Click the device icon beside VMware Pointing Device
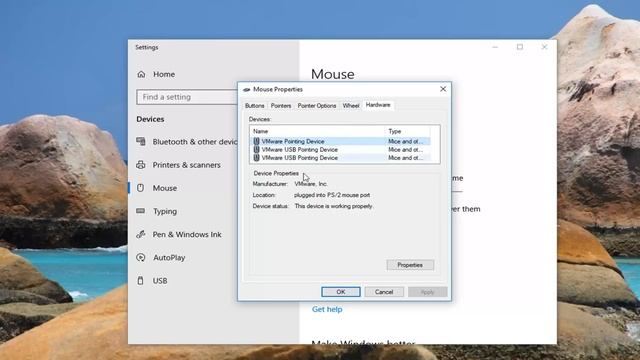The height and width of the screenshot is (360, 640). [x=256, y=141]
